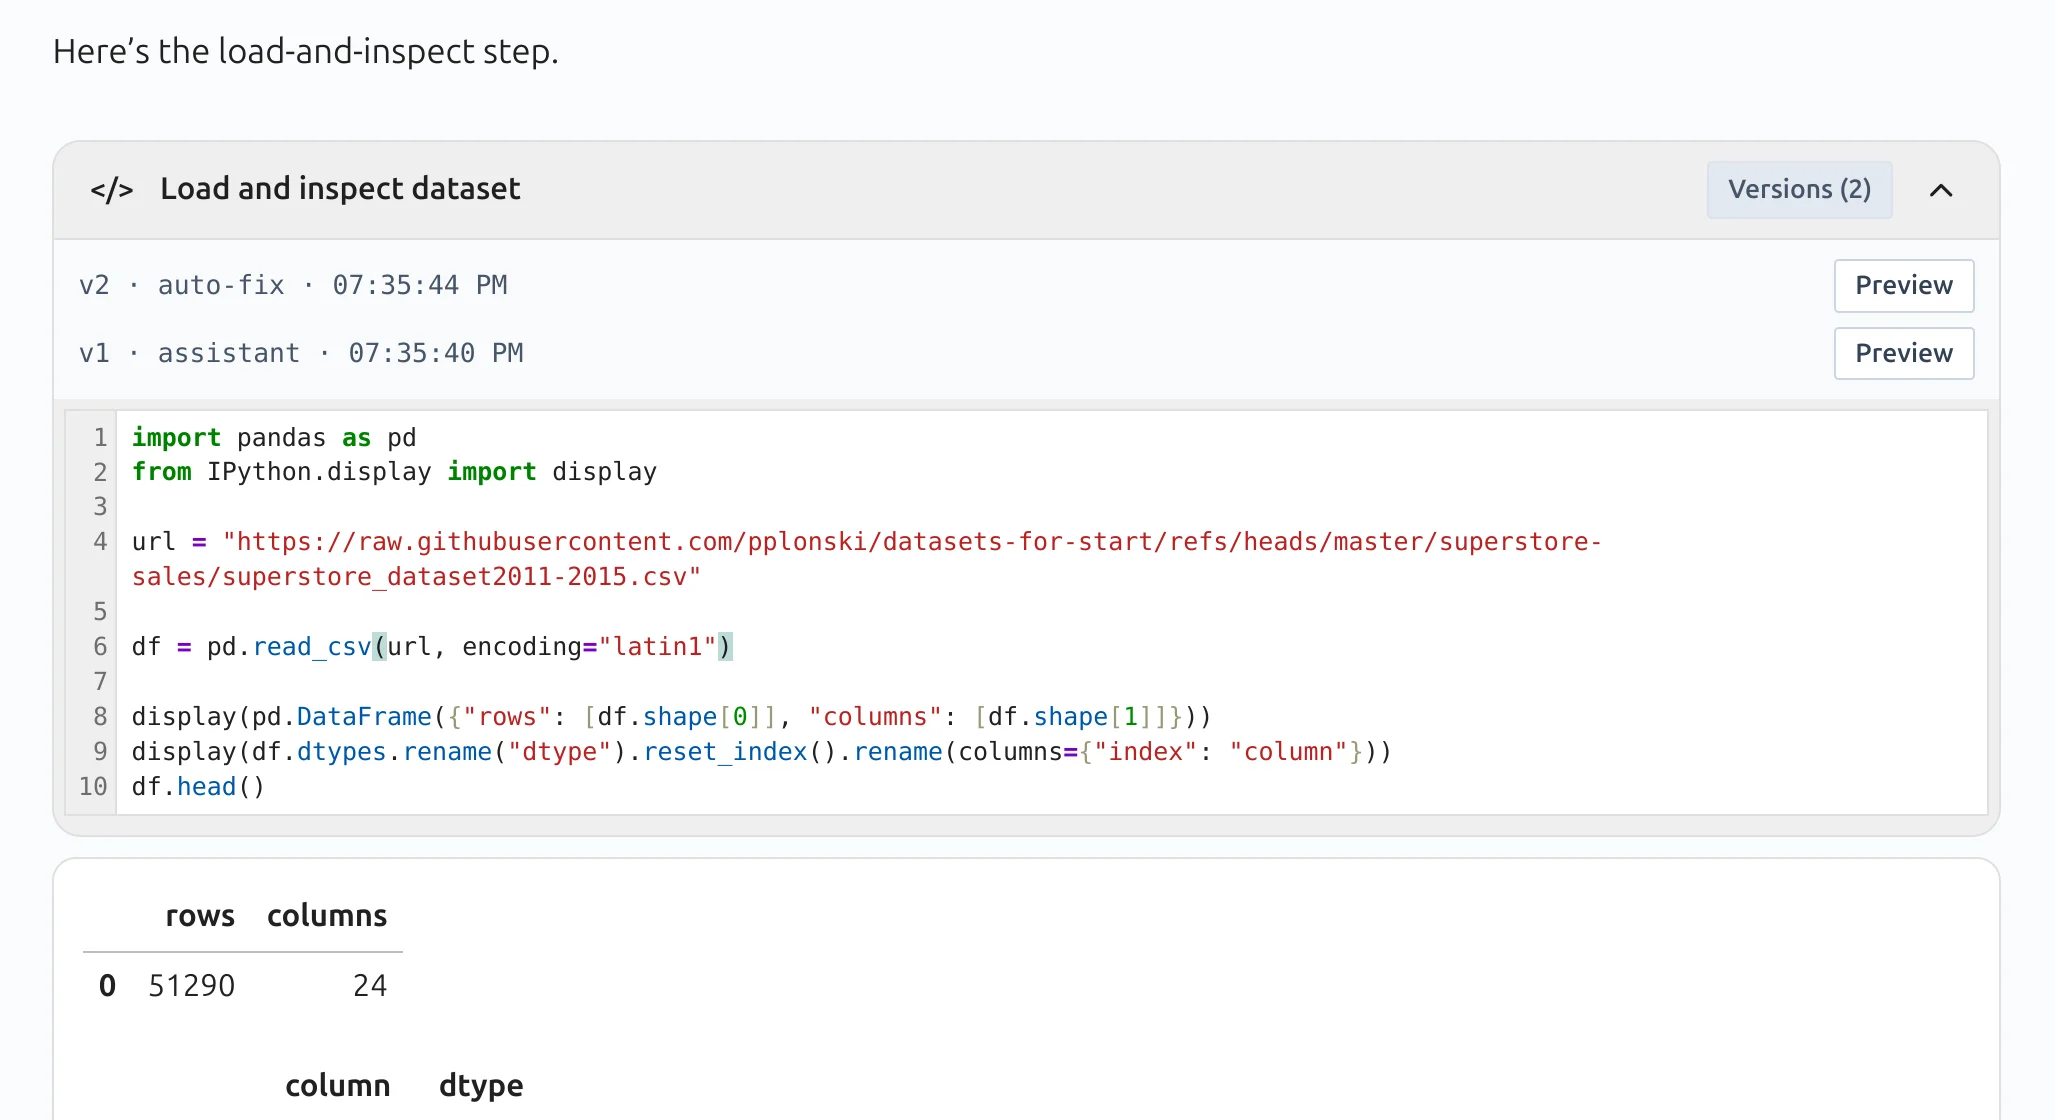
Task: Preview version v2 auto-fix
Action: coord(1903,285)
